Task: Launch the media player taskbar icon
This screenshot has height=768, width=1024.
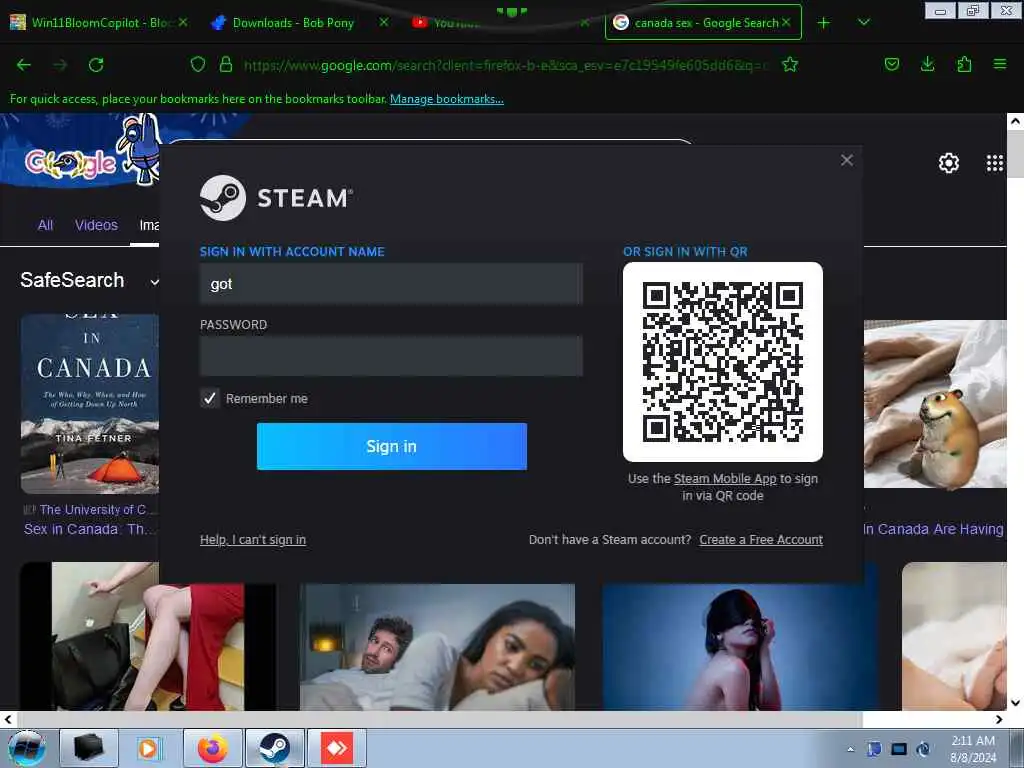Action: point(149,748)
